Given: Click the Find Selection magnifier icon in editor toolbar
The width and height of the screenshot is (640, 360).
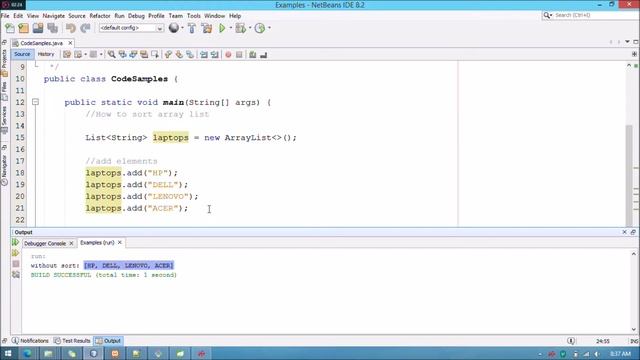Looking at the screenshot, I should (111, 55).
